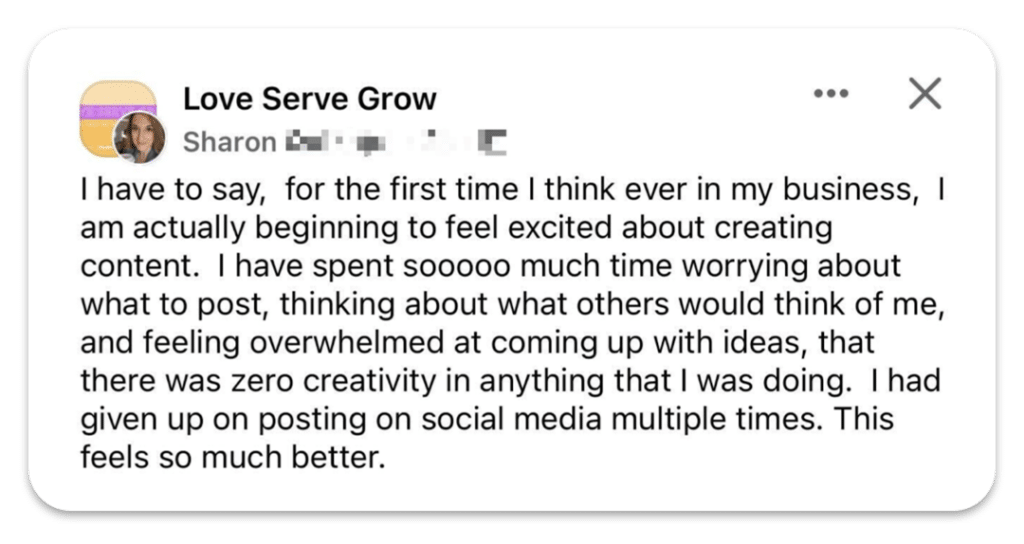Click the purple stripe on group icon
Screen dimensions: 1024x544
pos(118,112)
